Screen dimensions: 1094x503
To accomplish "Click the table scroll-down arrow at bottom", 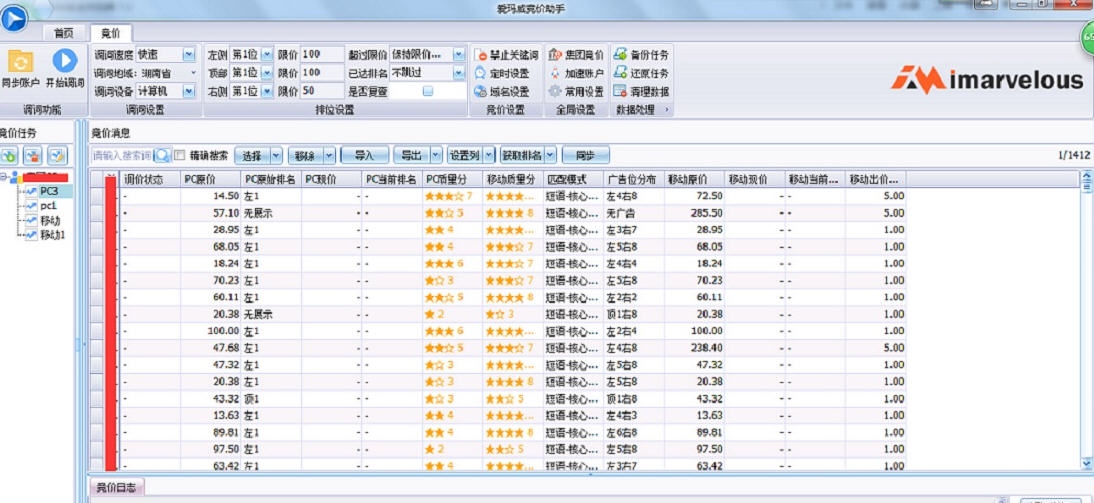I will [x=1086, y=463].
